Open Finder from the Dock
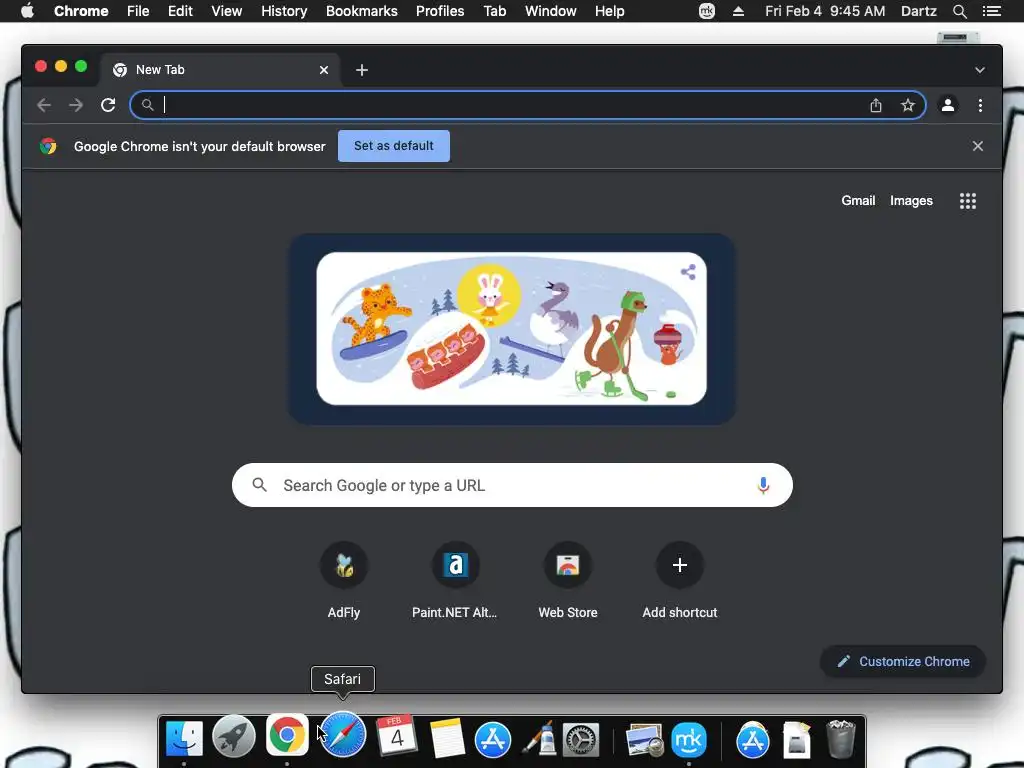The image size is (1024, 768). [x=184, y=738]
